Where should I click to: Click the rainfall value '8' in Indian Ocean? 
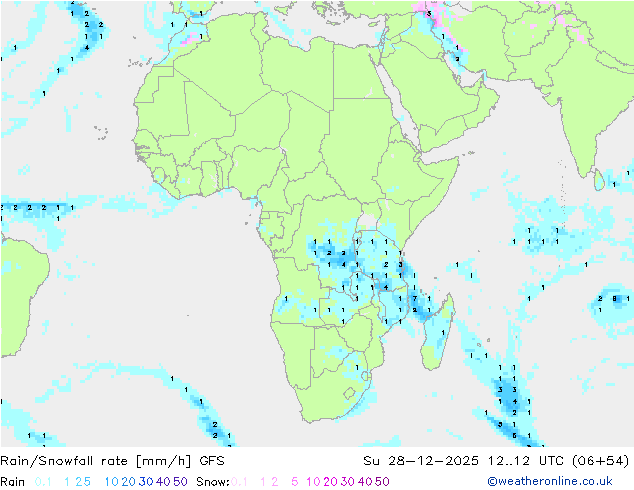[615, 299]
